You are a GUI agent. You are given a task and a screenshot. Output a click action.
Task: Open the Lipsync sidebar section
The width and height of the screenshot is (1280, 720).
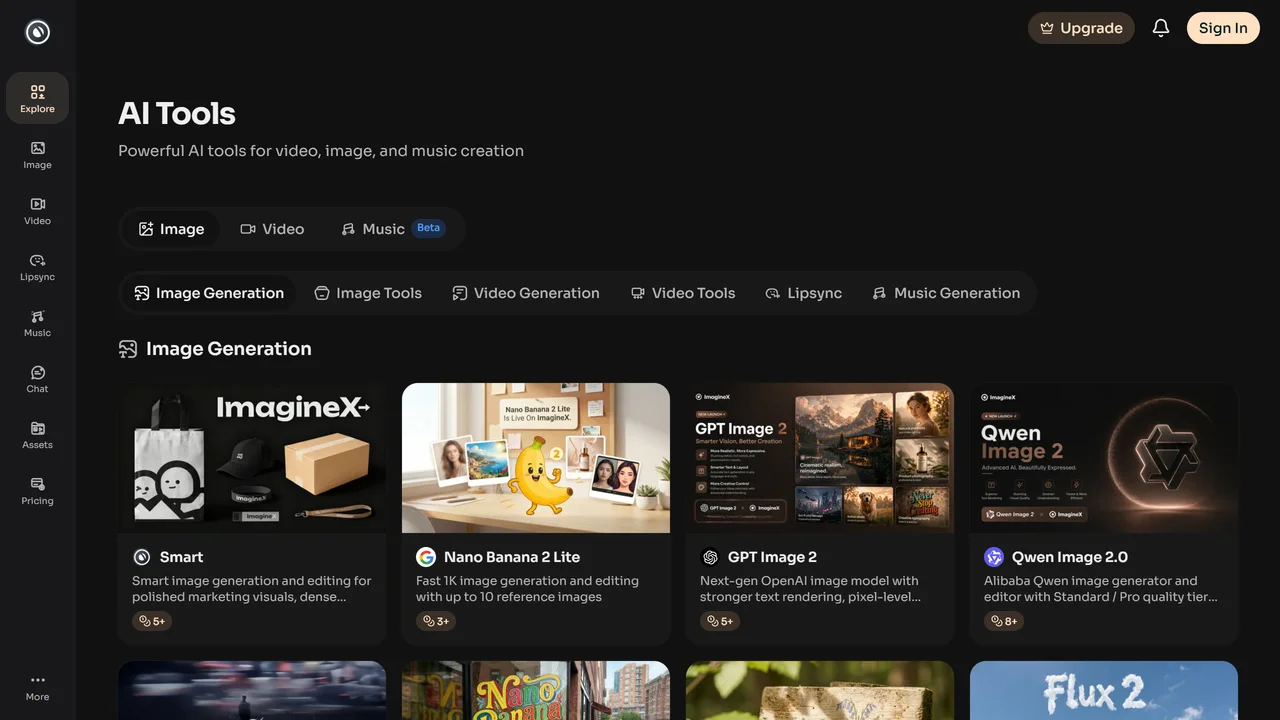tap(37, 266)
